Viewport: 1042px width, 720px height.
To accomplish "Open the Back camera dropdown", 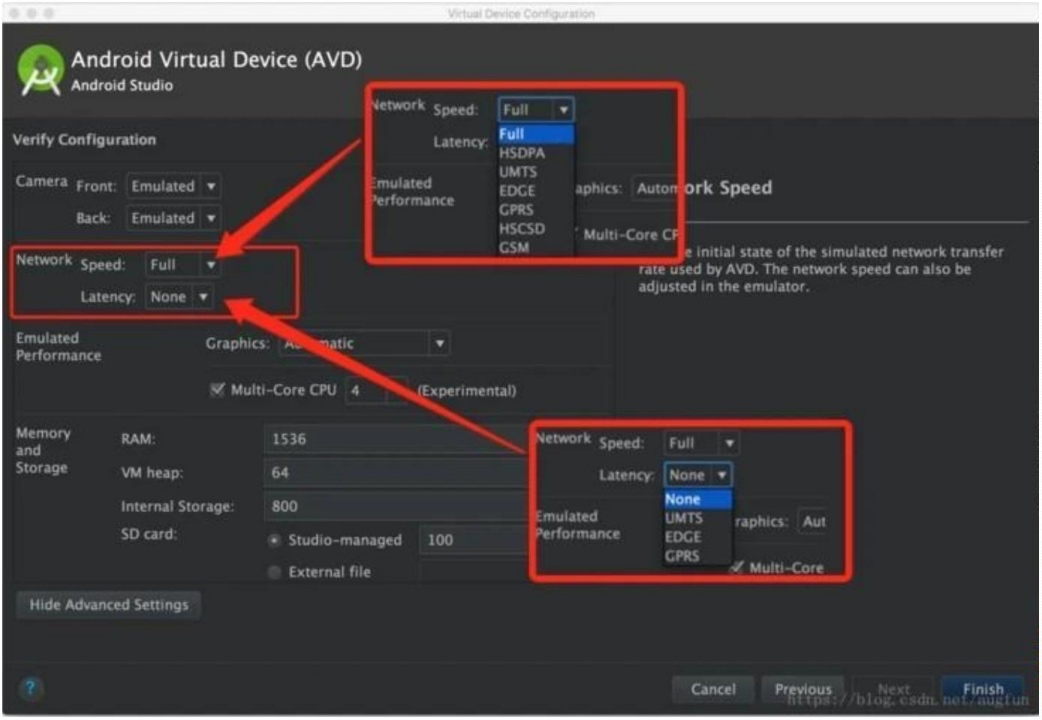I will (173, 218).
